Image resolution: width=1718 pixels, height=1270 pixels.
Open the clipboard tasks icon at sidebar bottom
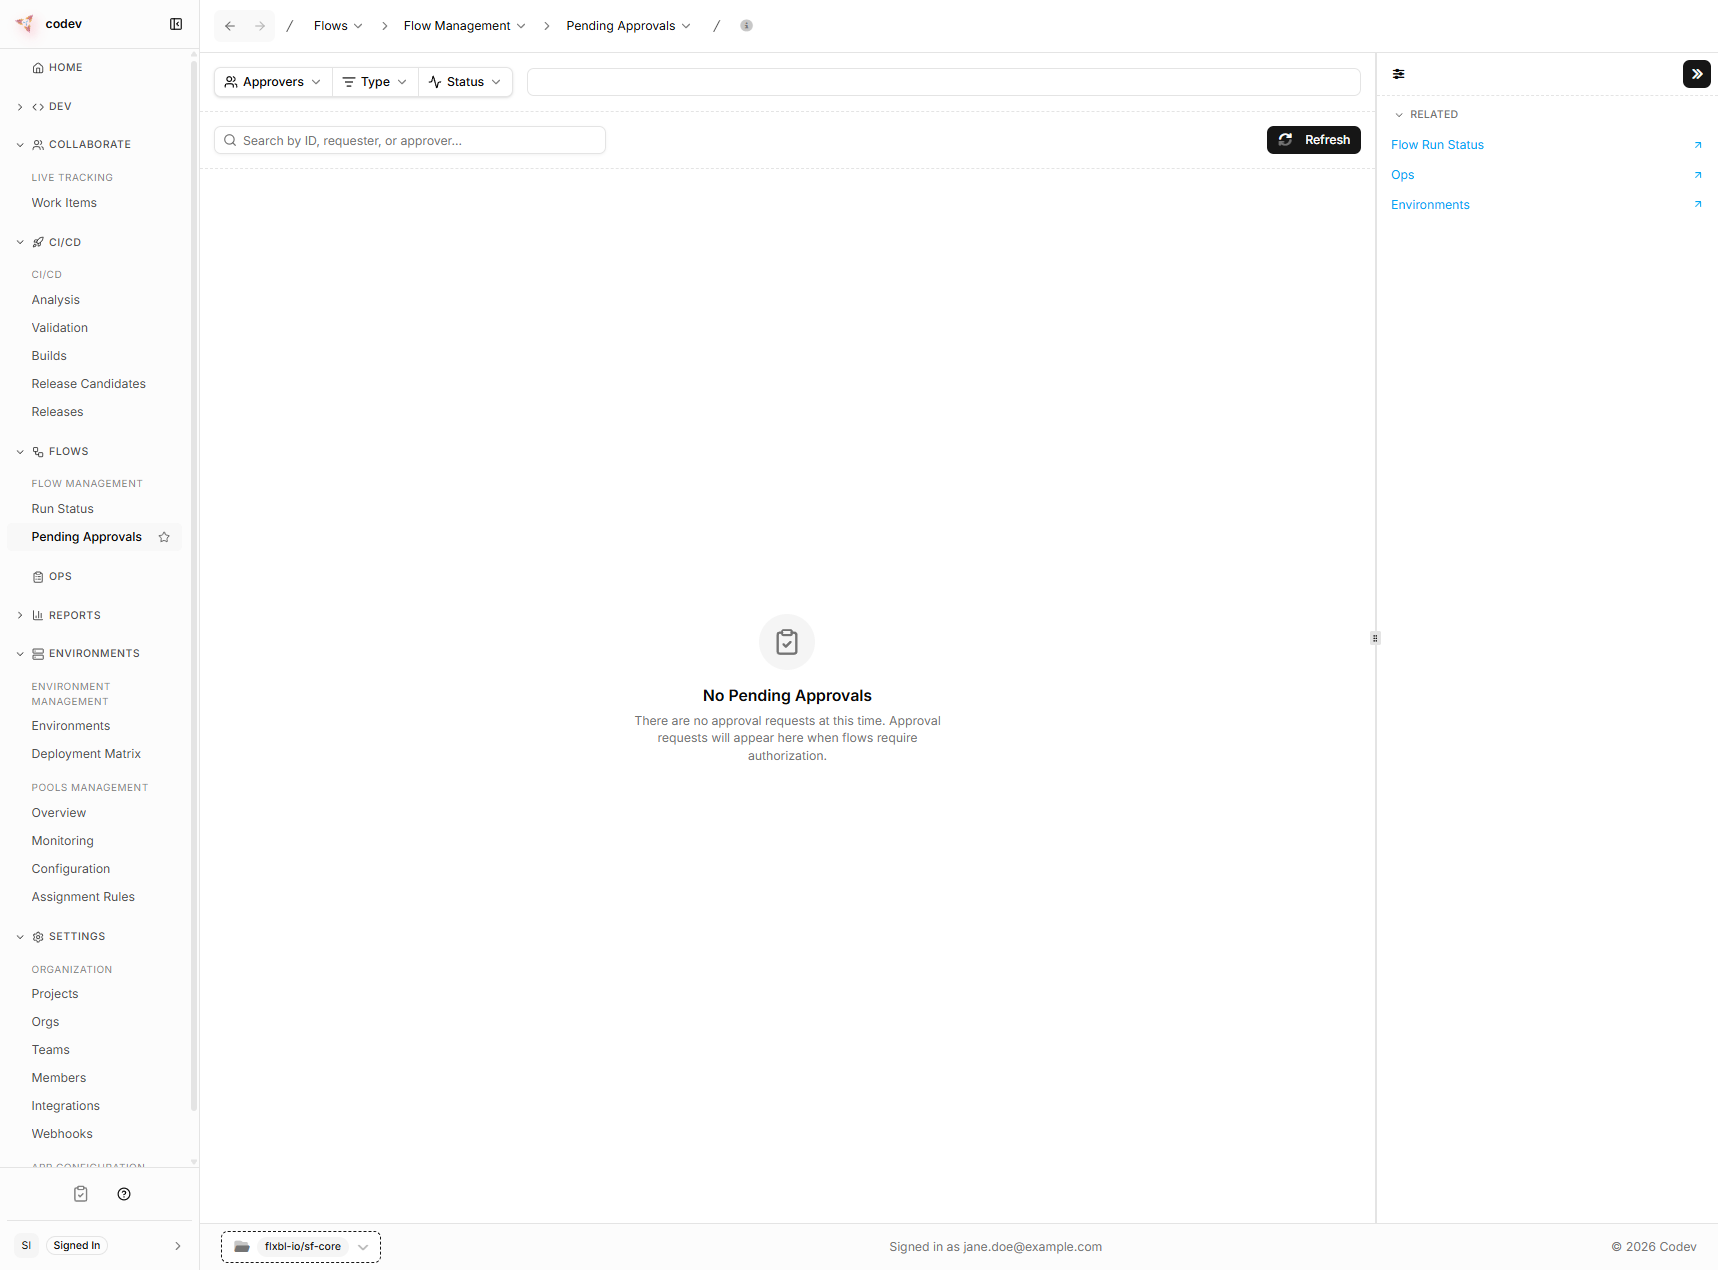click(80, 1193)
